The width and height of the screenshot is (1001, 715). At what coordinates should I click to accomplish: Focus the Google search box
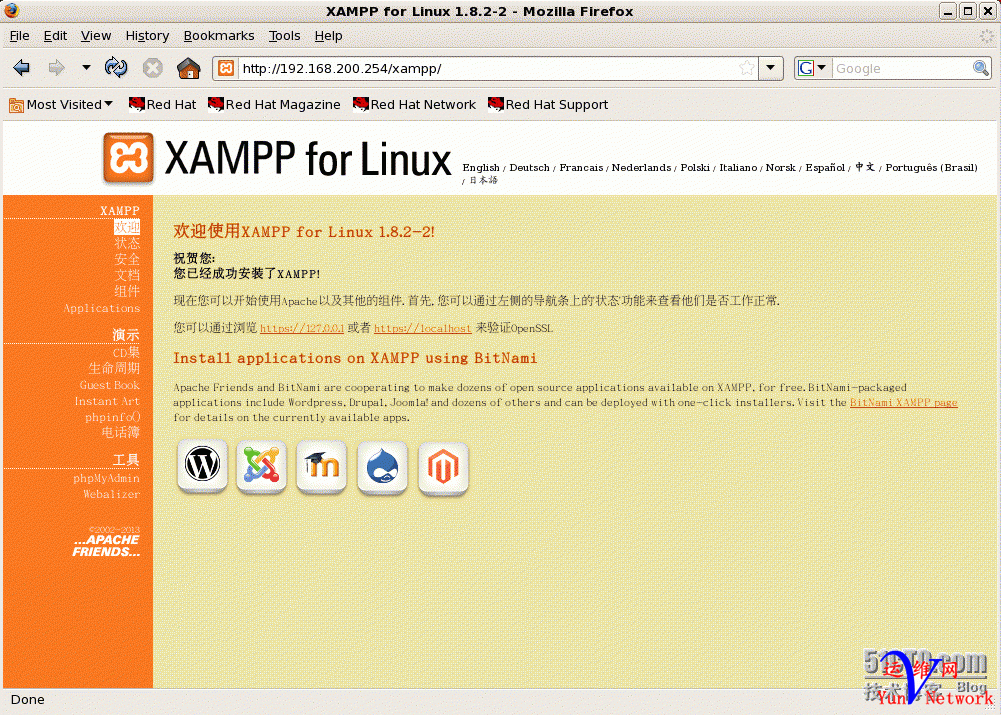point(902,68)
